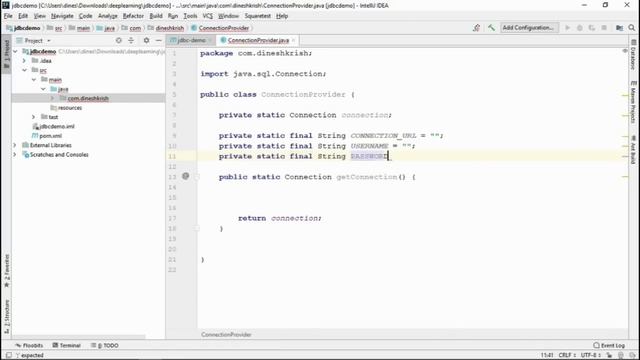Switch to the jdbc-demo editor tab

(x=191, y=40)
